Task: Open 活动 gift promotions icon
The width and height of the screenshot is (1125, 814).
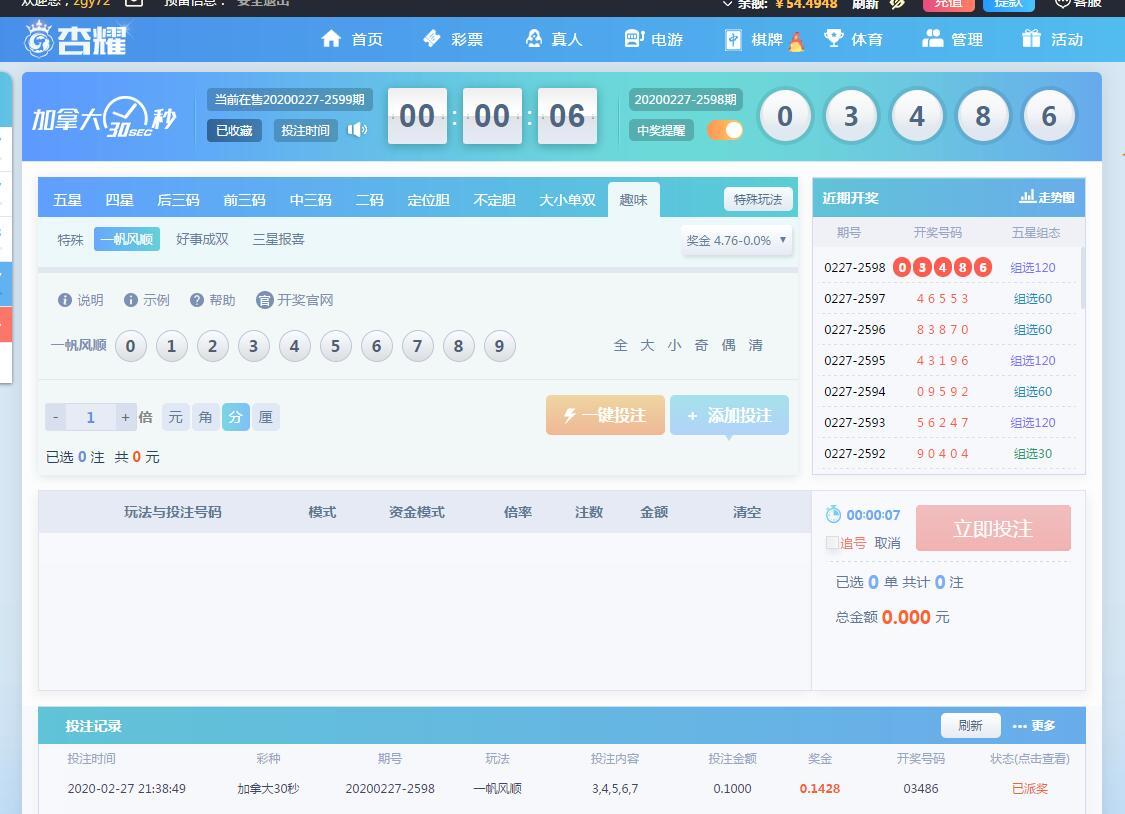Action: [x=1031, y=38]
